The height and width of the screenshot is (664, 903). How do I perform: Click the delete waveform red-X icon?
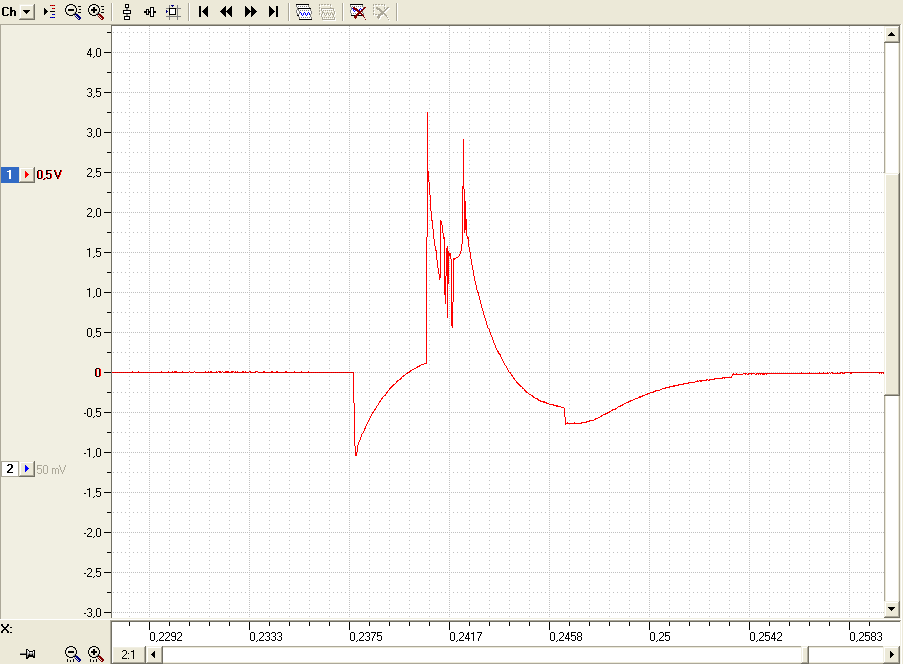[357, 12]
